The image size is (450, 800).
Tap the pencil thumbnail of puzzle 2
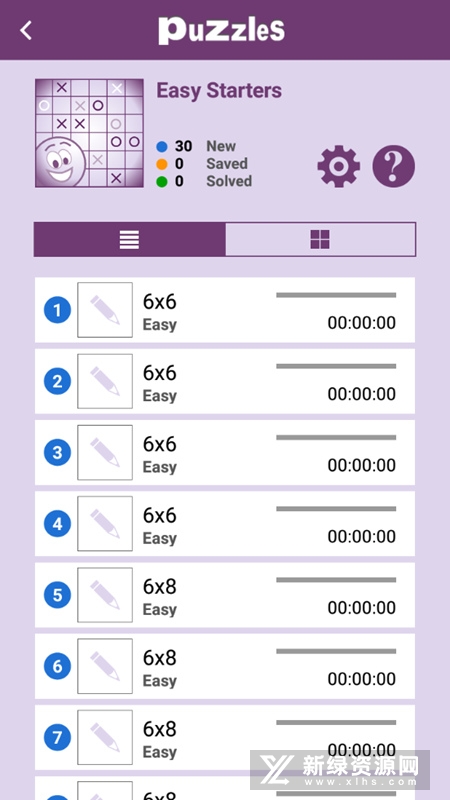click(105, 381)
